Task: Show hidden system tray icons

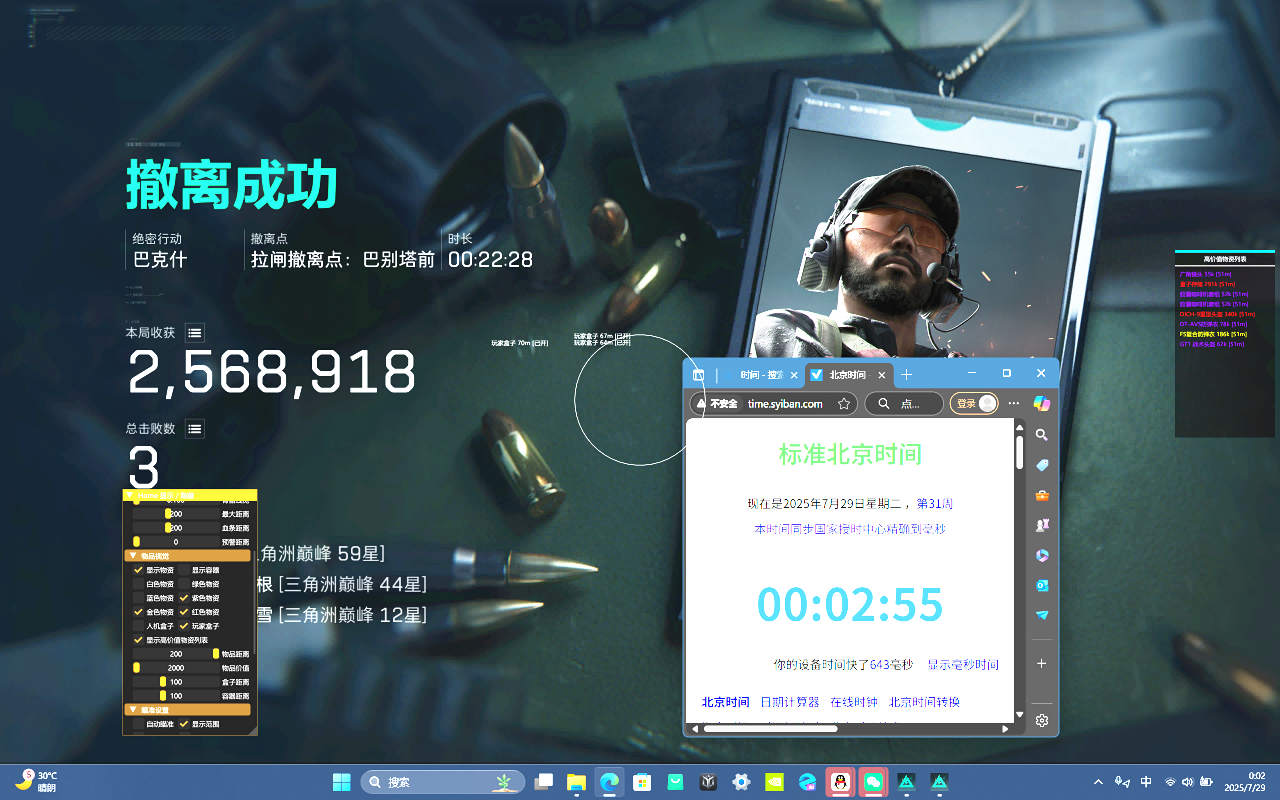Action: point(1098,782)
